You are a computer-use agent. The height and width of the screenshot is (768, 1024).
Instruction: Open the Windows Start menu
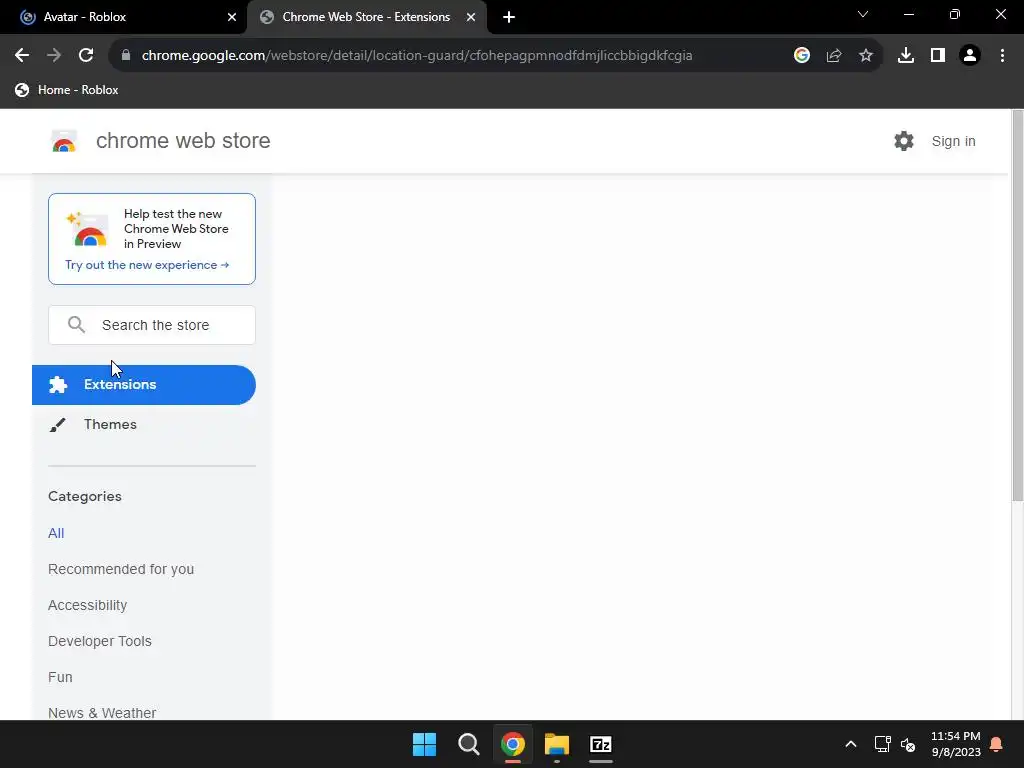(424, 744)
